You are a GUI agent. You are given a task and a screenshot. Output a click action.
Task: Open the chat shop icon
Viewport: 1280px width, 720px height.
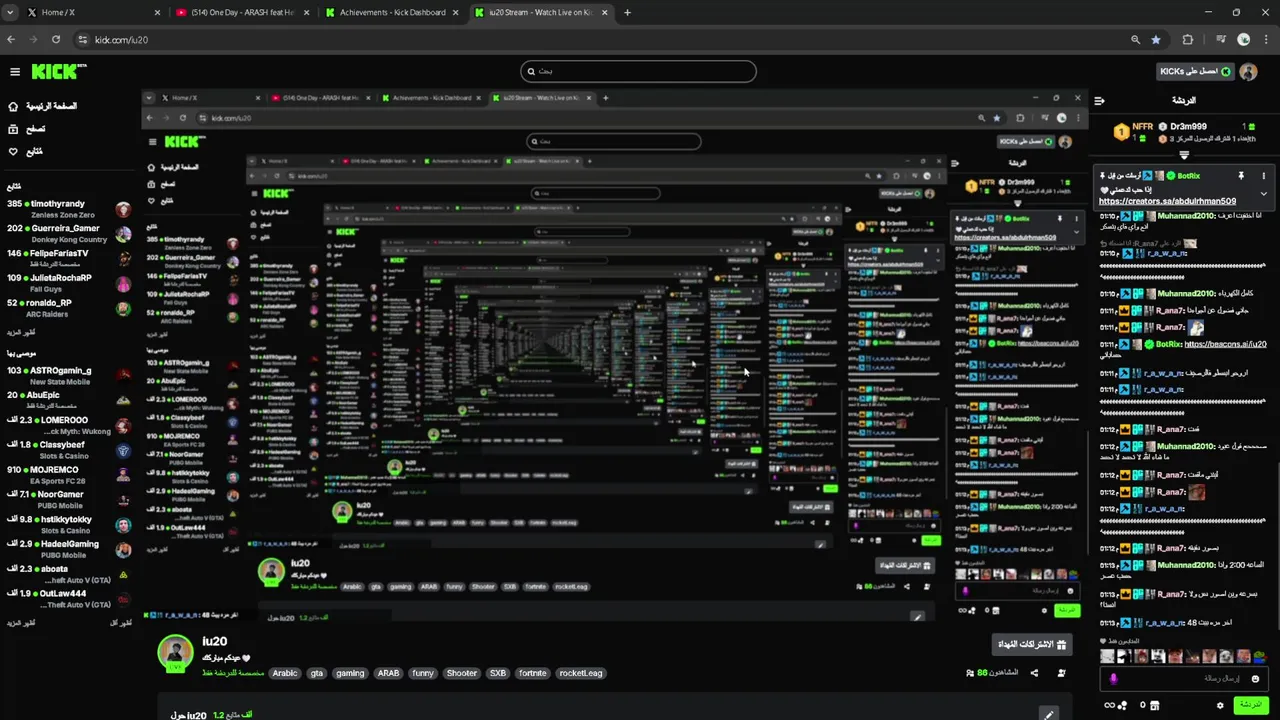coord(1155,705)
